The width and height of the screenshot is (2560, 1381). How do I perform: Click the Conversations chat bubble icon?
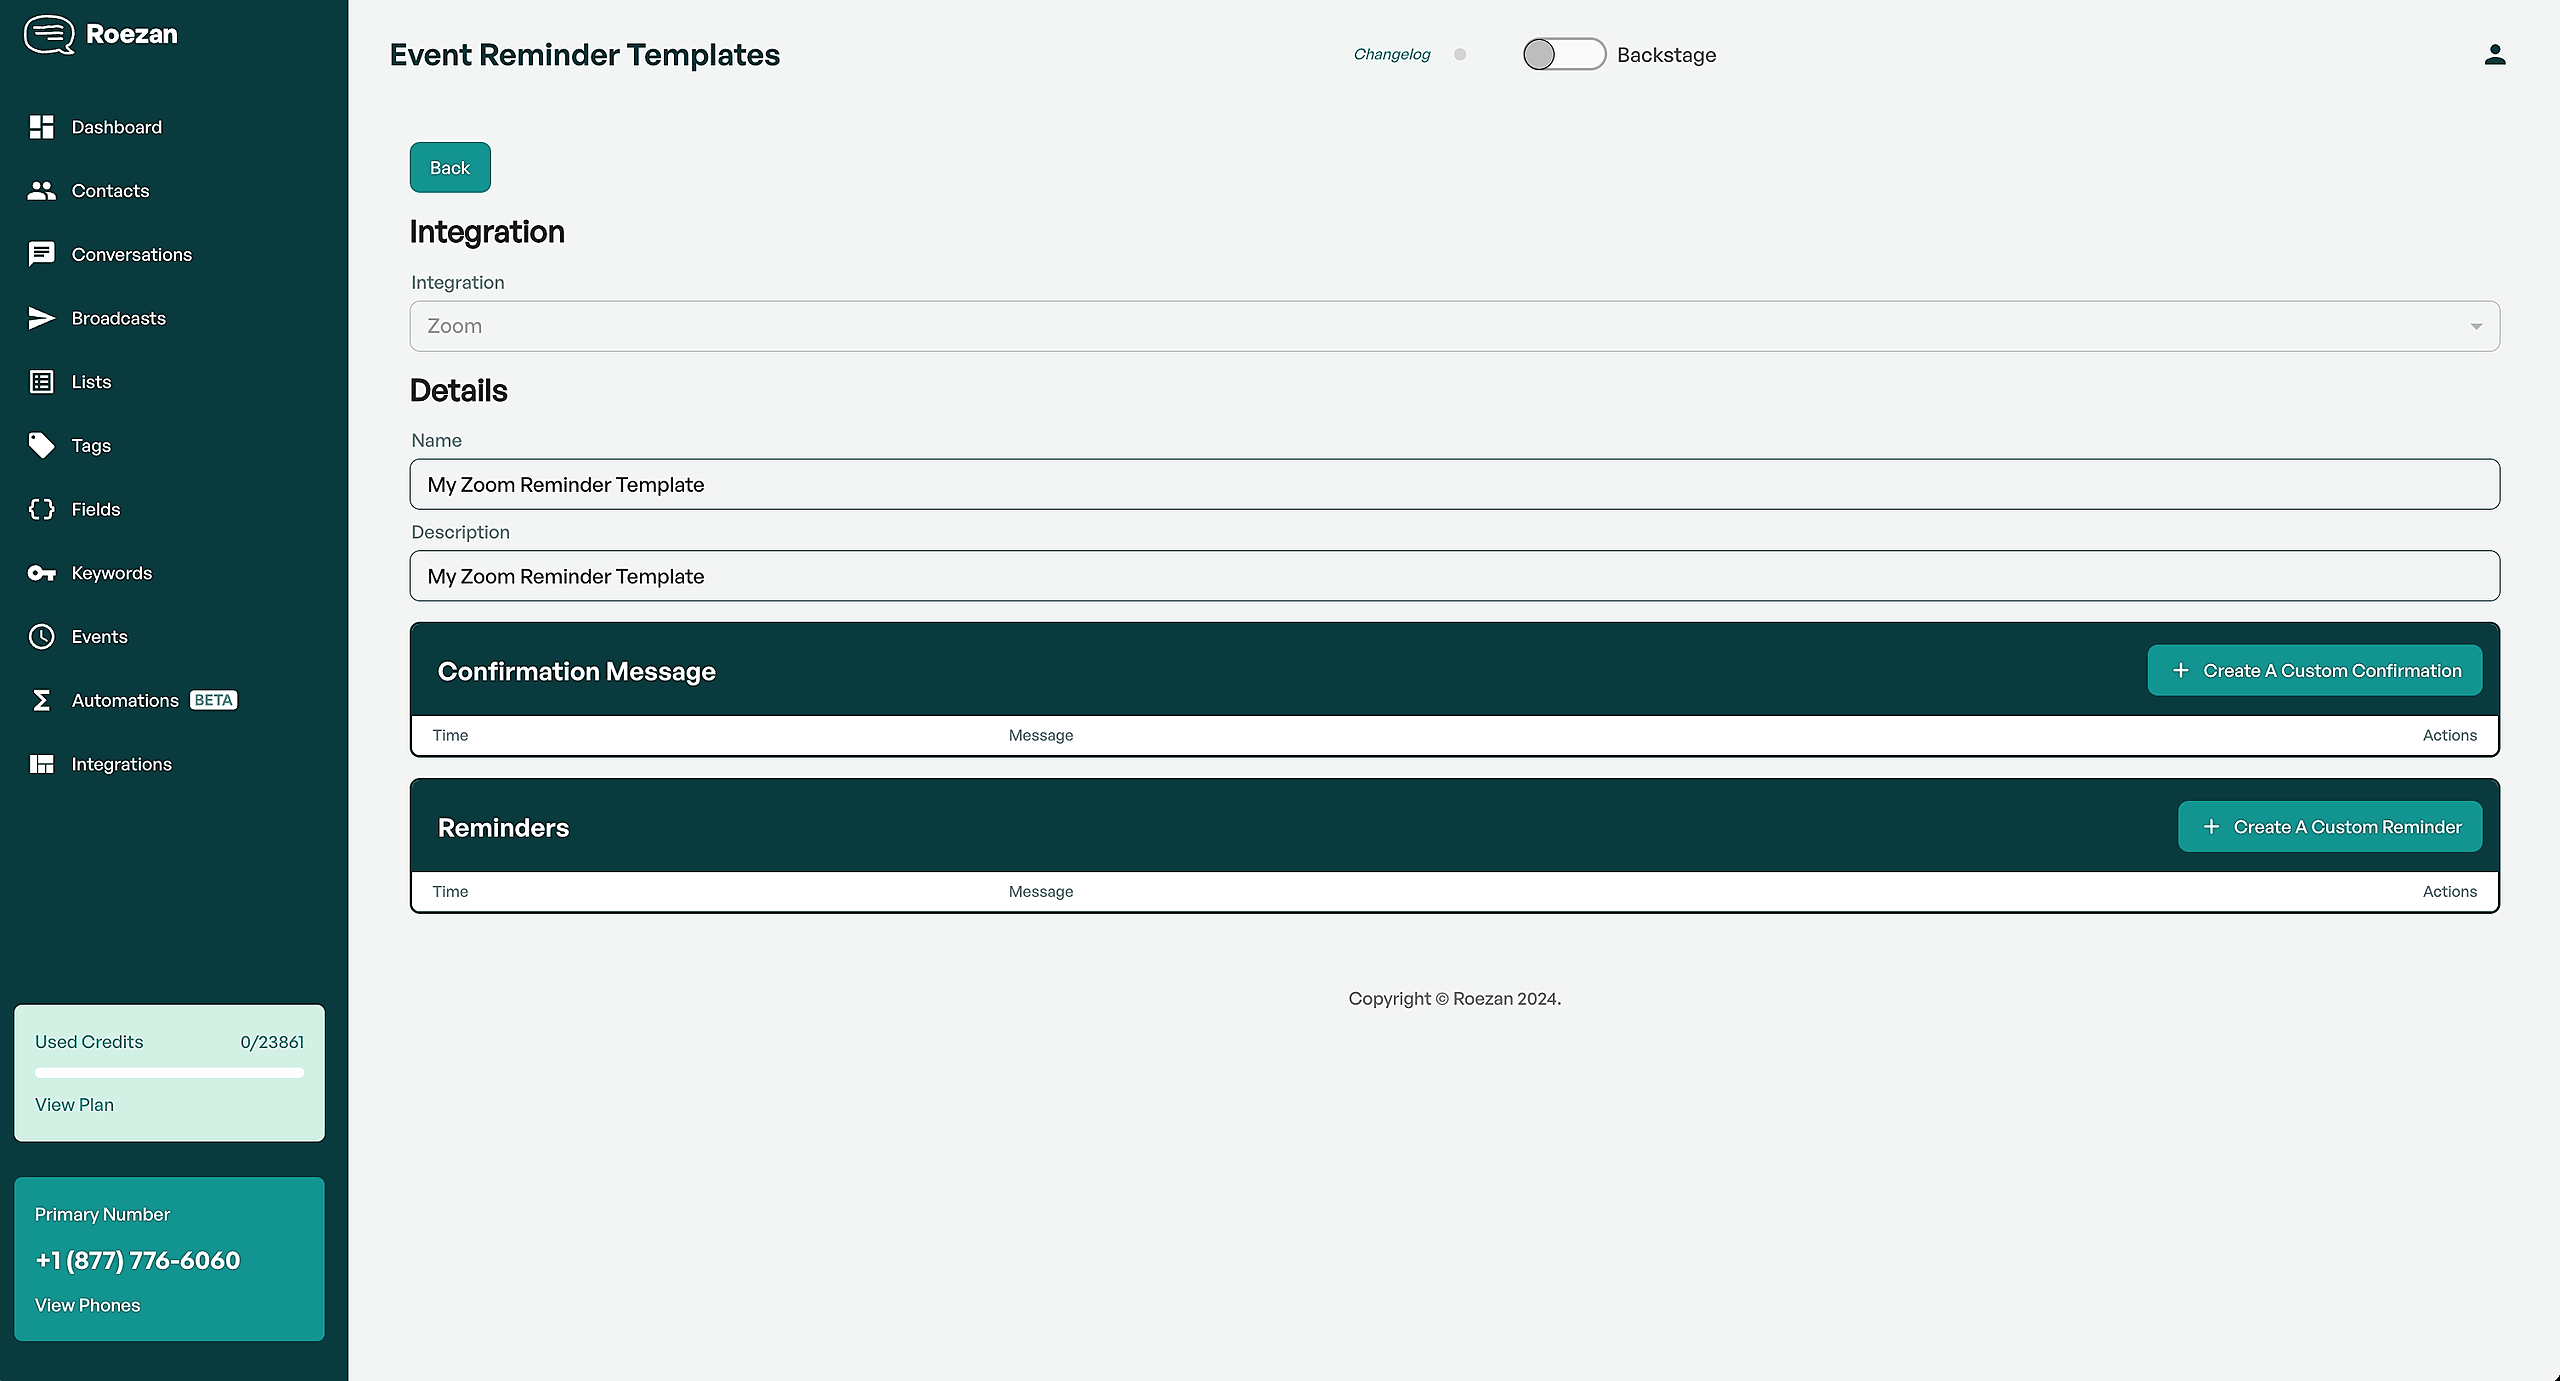point(41,254)
